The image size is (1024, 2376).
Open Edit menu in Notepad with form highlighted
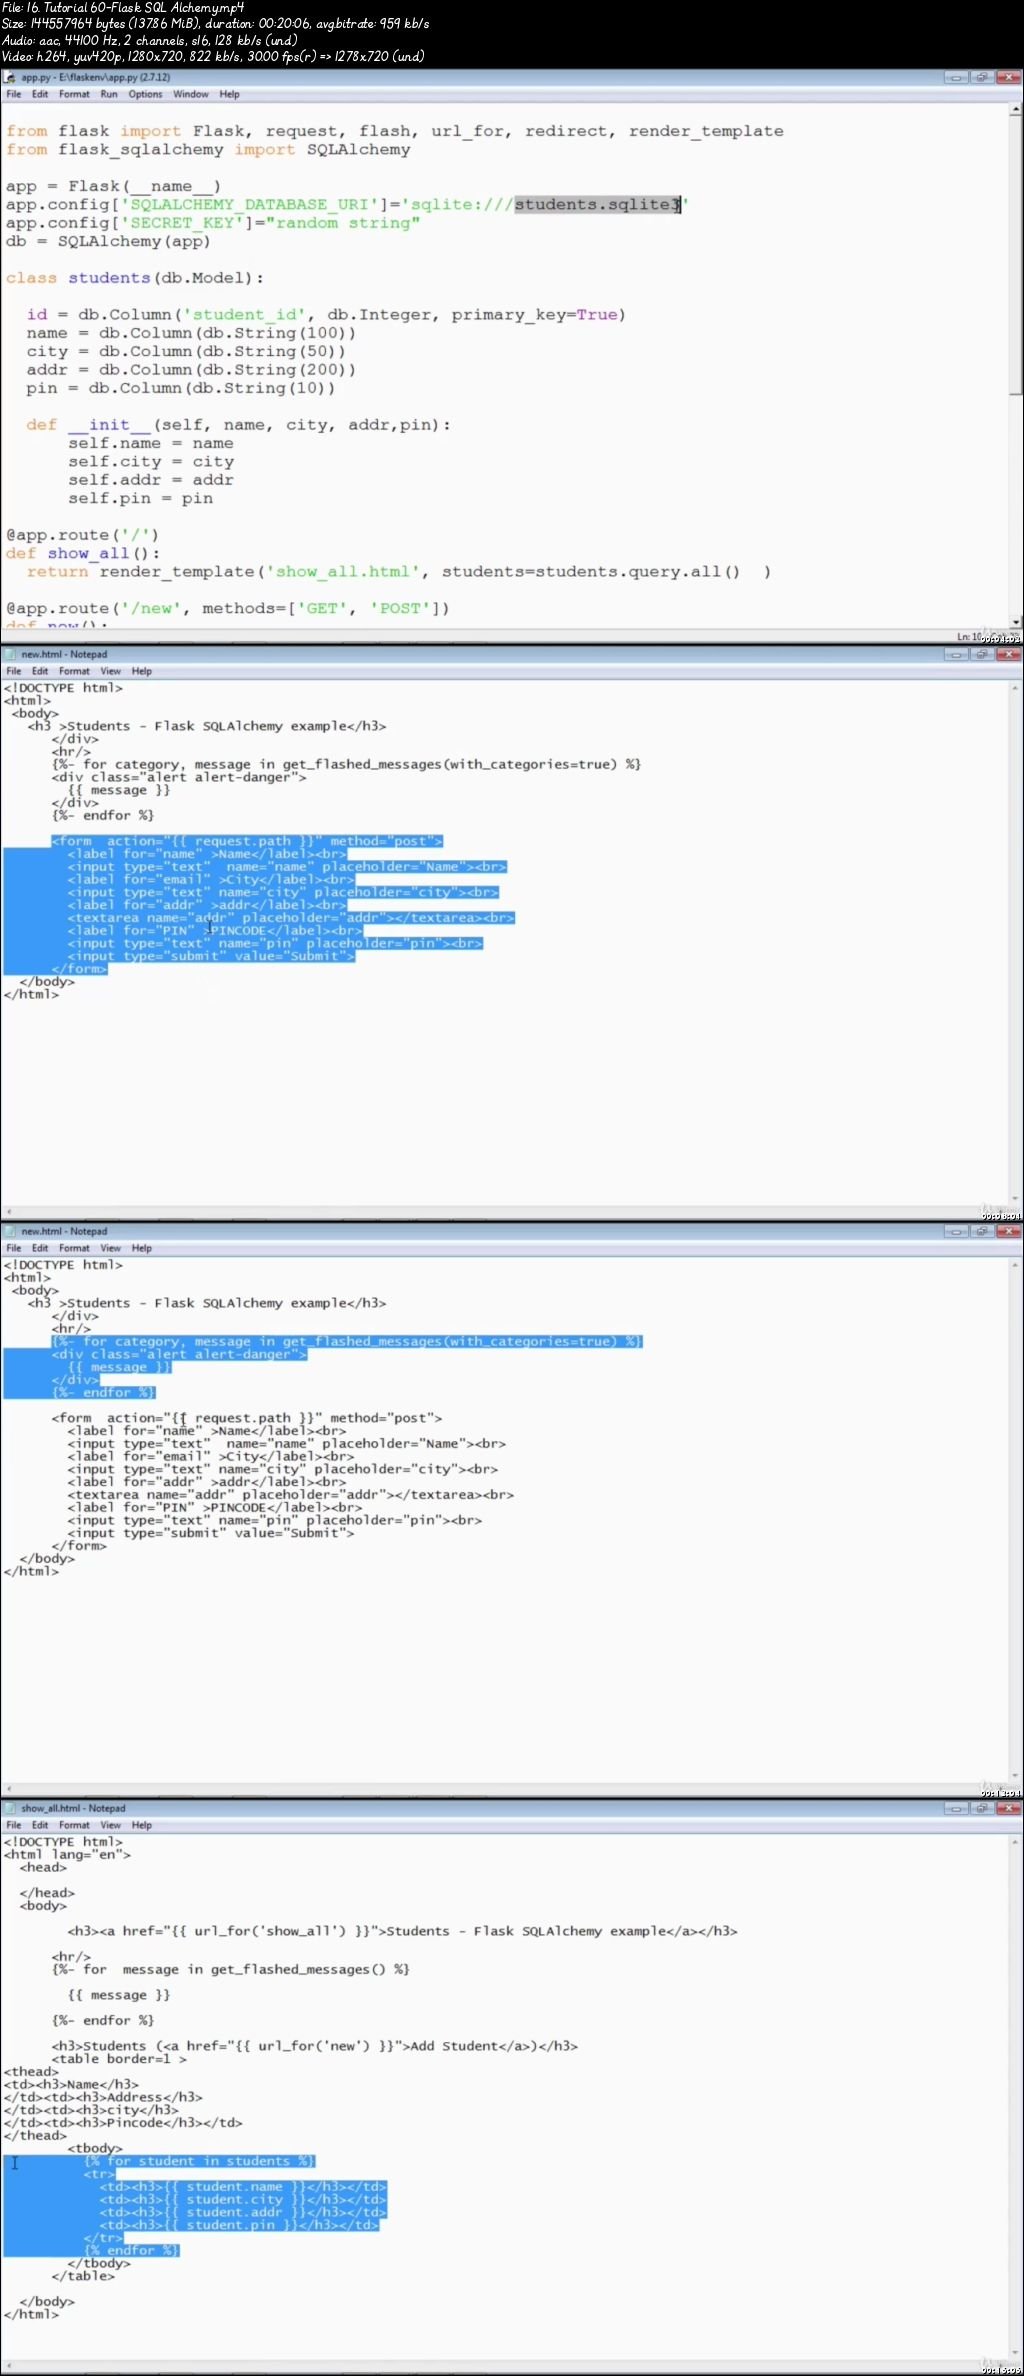coord(40,671)
